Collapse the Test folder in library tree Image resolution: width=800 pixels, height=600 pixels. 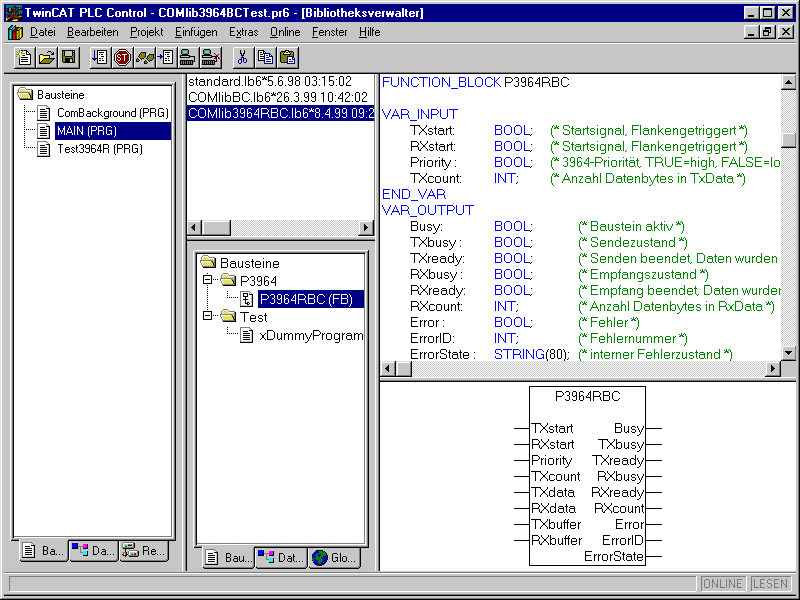207,315
